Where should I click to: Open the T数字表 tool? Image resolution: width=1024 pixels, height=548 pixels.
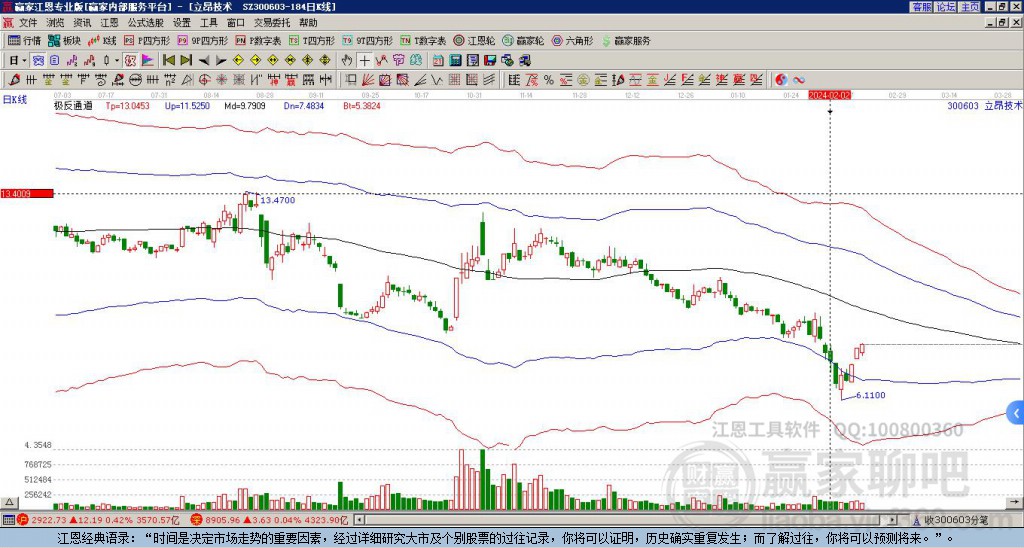click(x=423, y=40)
